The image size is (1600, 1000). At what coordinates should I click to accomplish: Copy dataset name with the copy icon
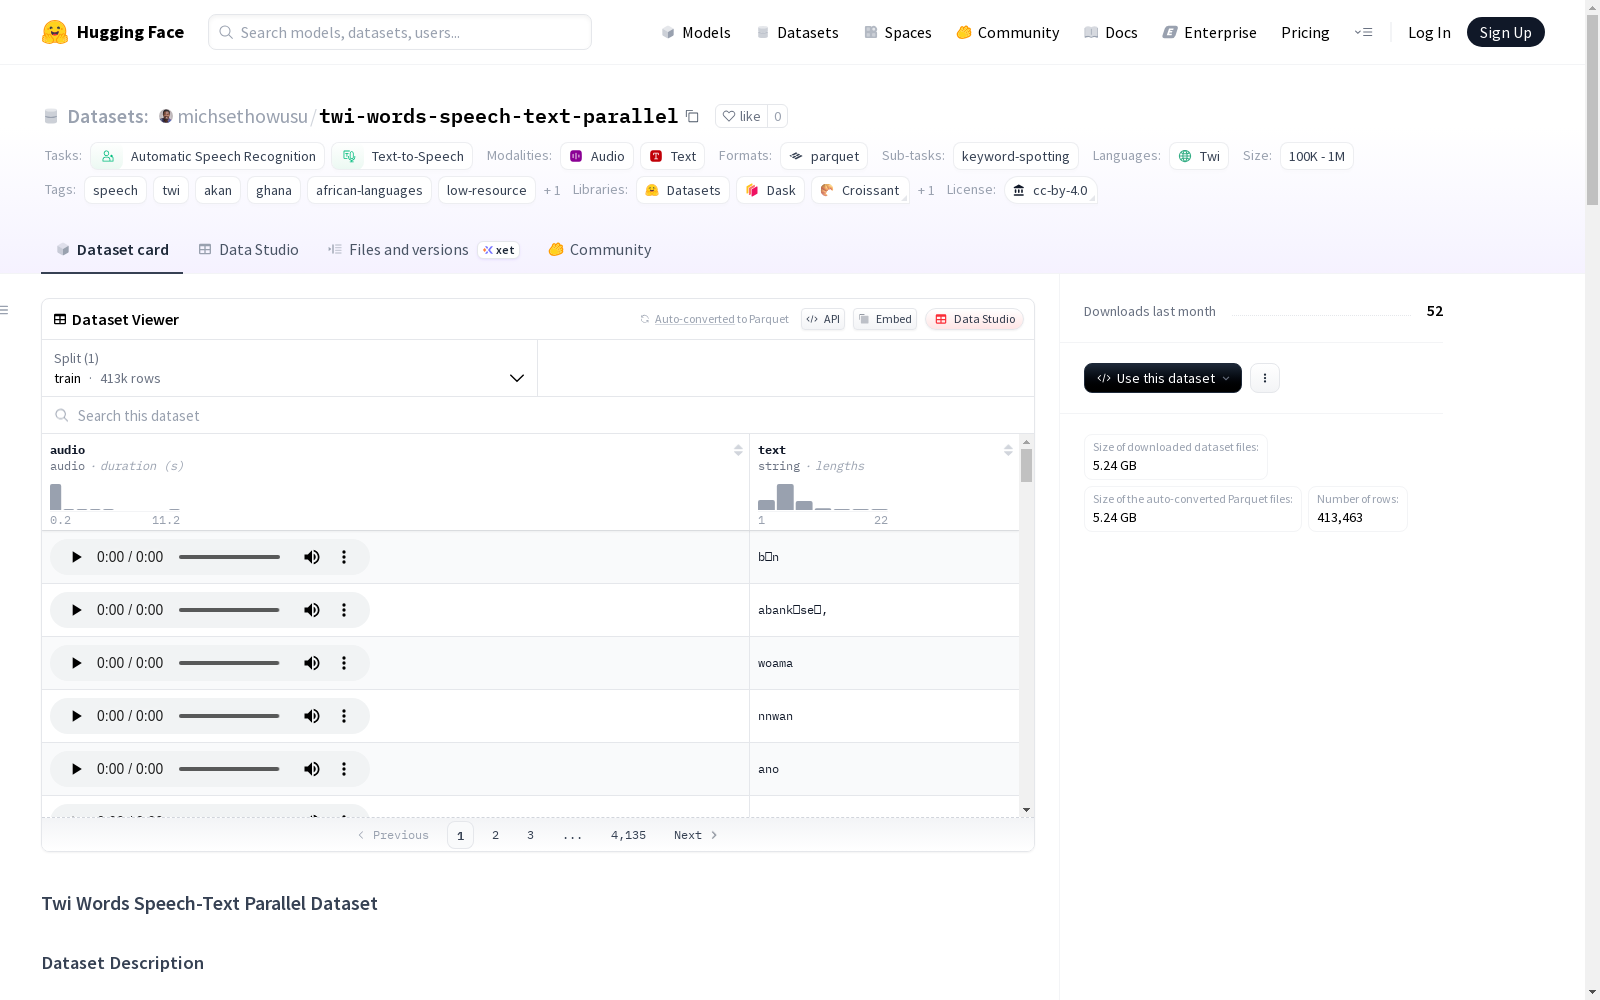point(692,116)
